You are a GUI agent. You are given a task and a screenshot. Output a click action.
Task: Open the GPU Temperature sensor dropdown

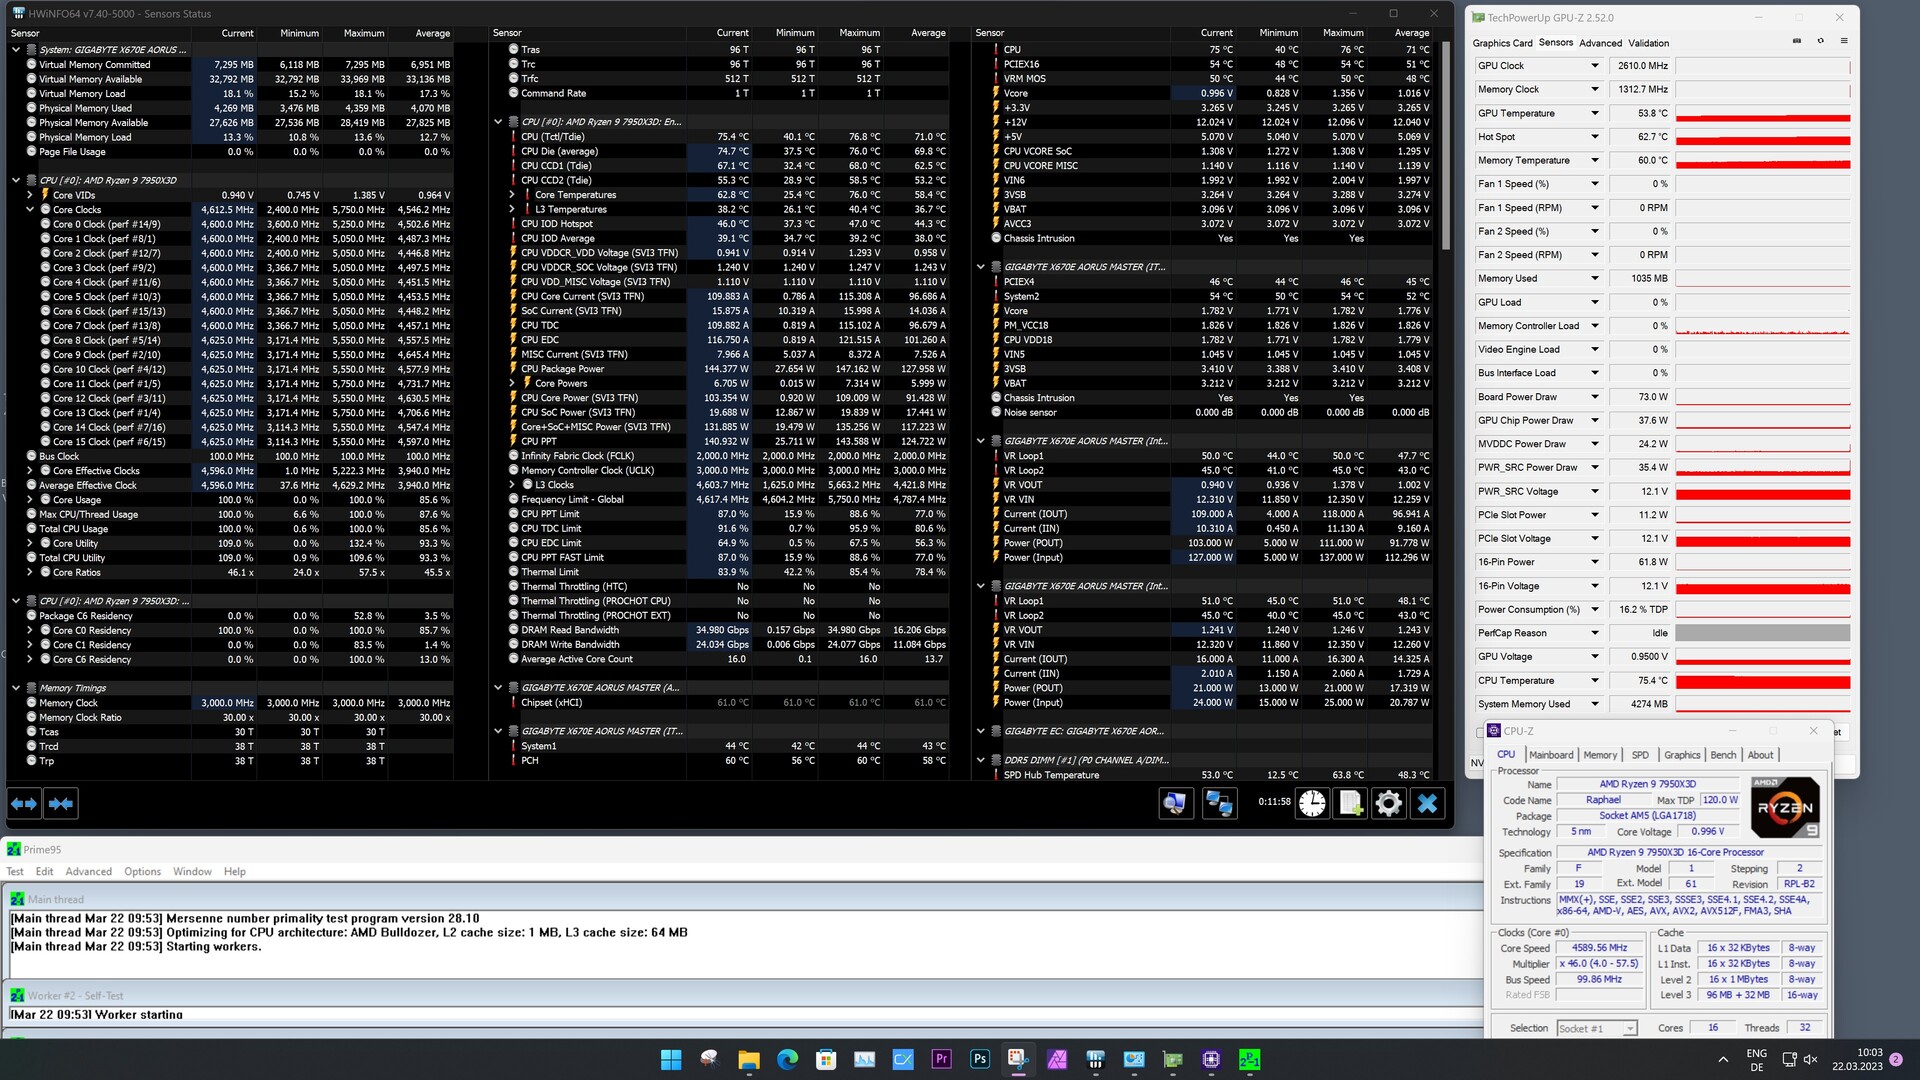[x=1595, y=113]
